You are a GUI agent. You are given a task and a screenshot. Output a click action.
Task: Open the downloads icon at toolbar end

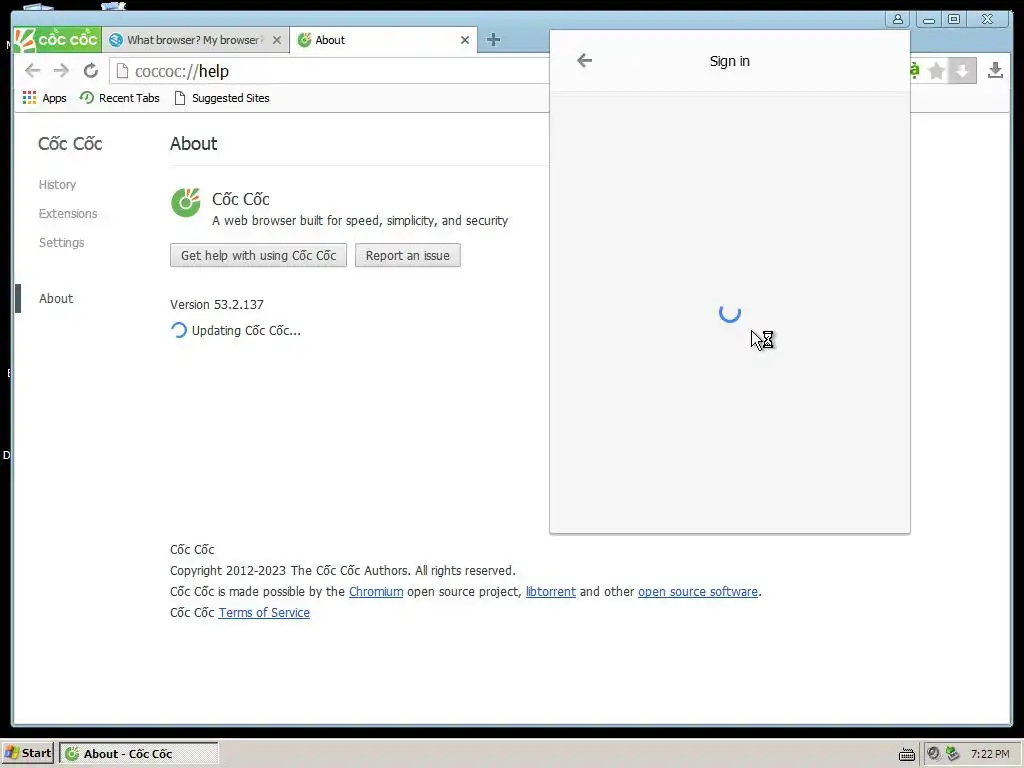[995, 71]
